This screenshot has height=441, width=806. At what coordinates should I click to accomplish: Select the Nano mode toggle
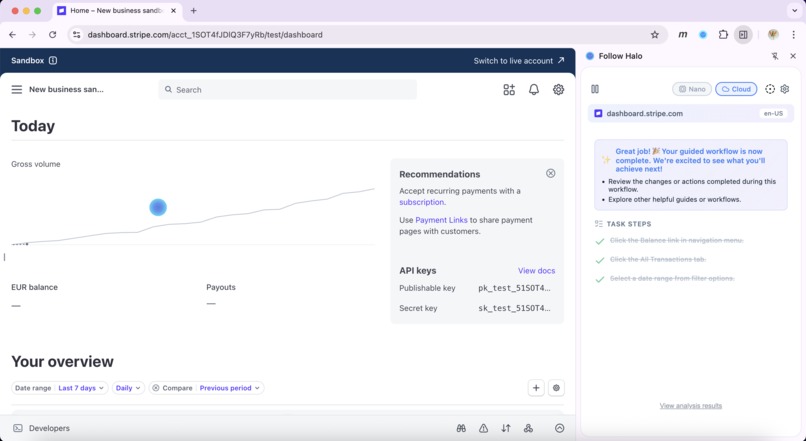click(x=692, y=89)
